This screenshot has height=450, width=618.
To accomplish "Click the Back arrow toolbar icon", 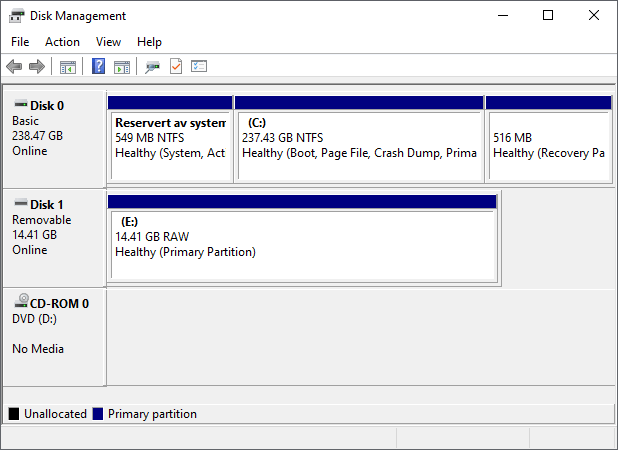I will pos(14,66).
